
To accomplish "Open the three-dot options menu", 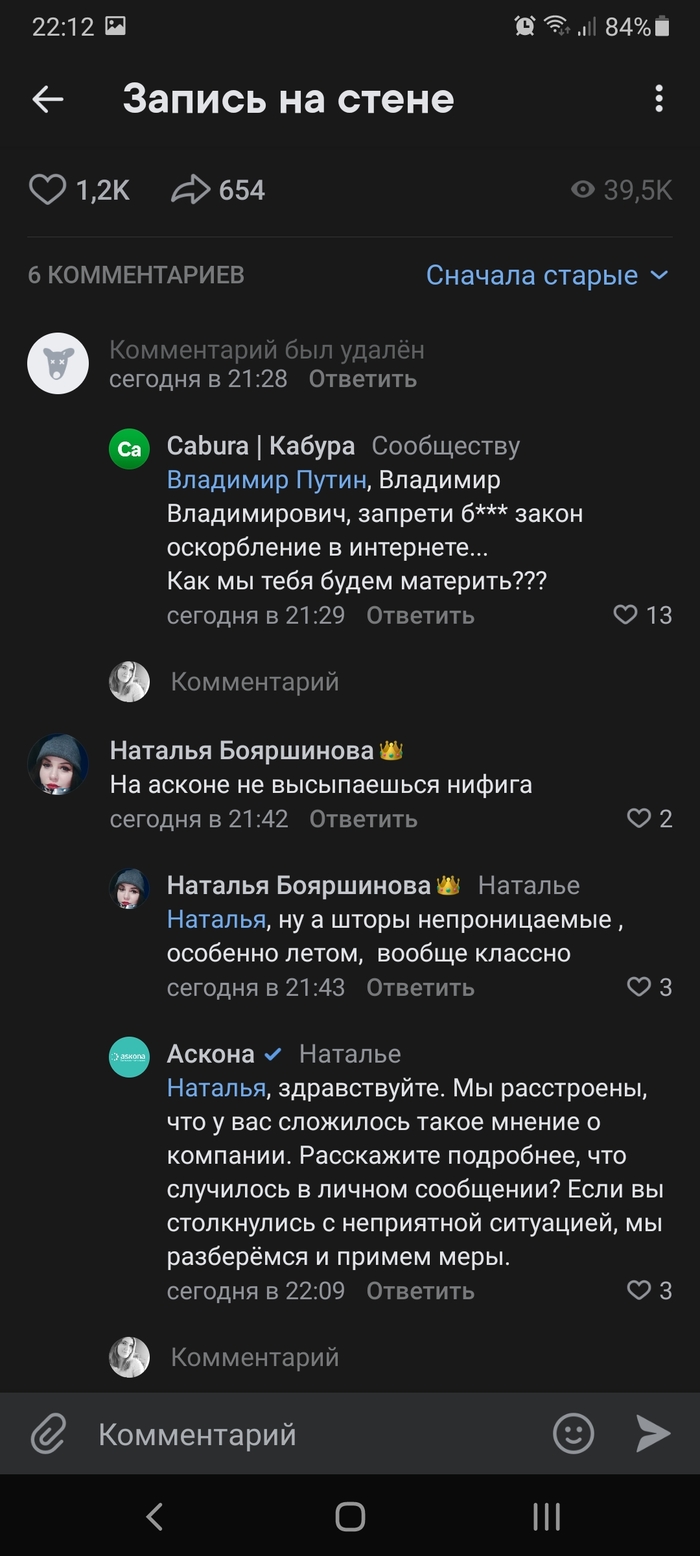I will [x=658, y=99].
